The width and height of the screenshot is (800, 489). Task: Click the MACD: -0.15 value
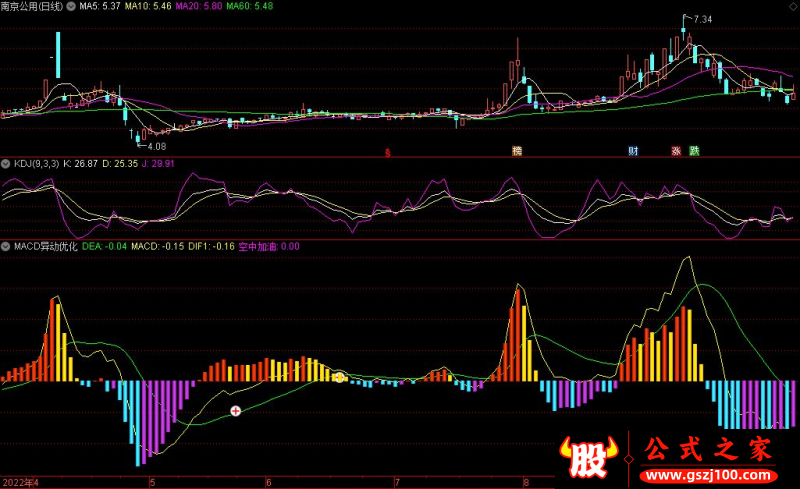point(158,247)
